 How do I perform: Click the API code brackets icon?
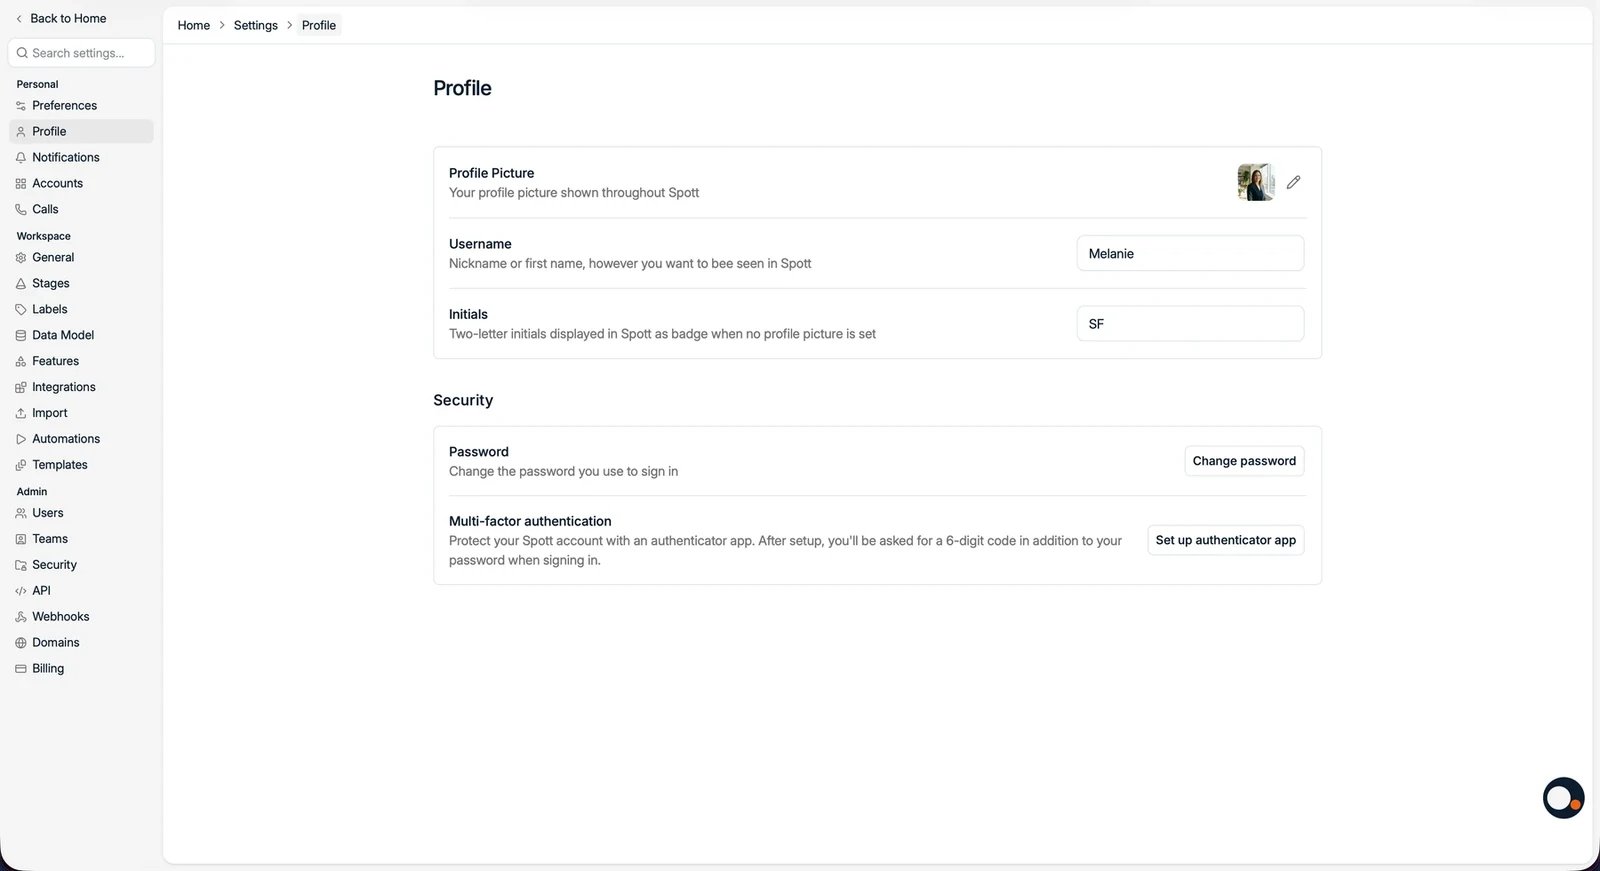coord(21,592)
